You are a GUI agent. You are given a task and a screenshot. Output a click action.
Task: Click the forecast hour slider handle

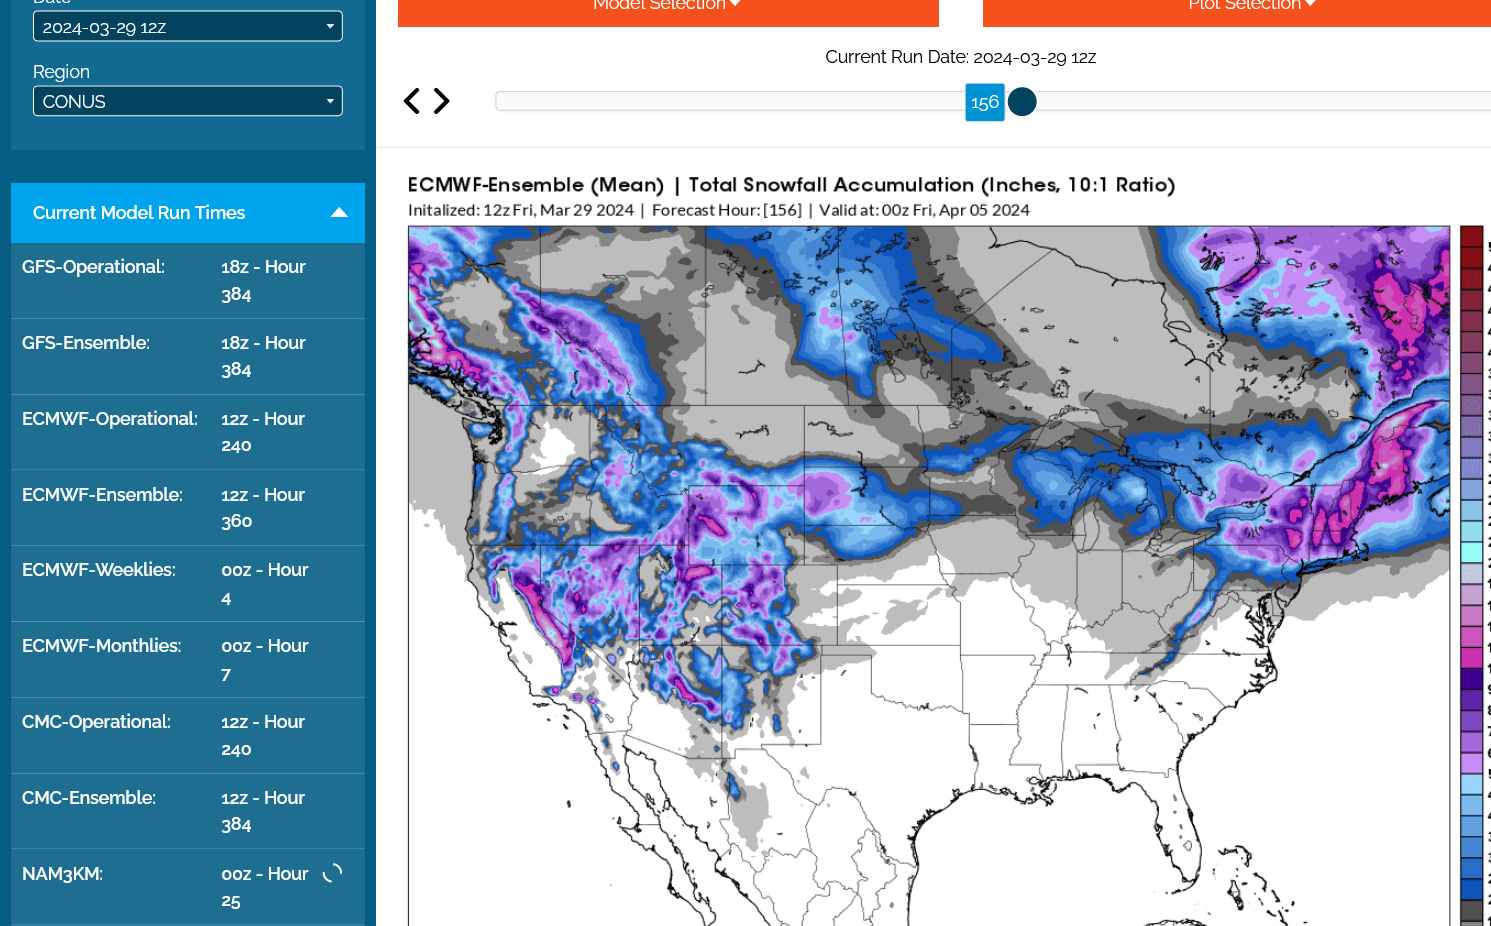pyautogui.click(x=1022, y=102)
